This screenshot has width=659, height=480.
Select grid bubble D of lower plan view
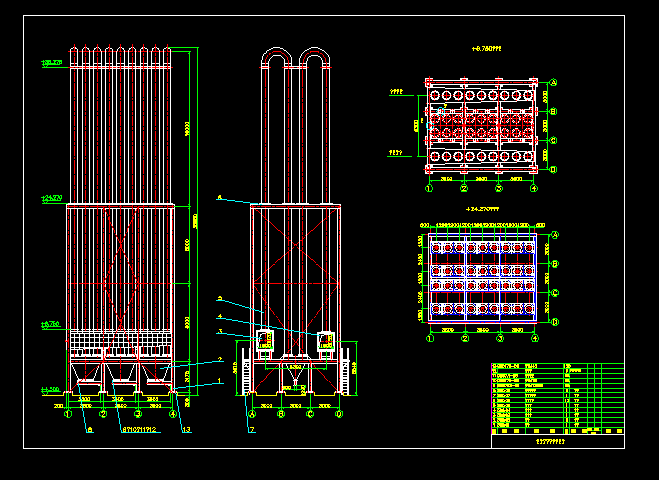coord(555,322)
